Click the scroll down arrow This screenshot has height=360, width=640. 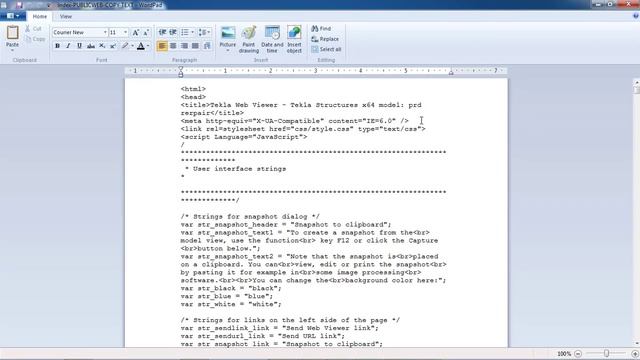click(x=636, y=344)
